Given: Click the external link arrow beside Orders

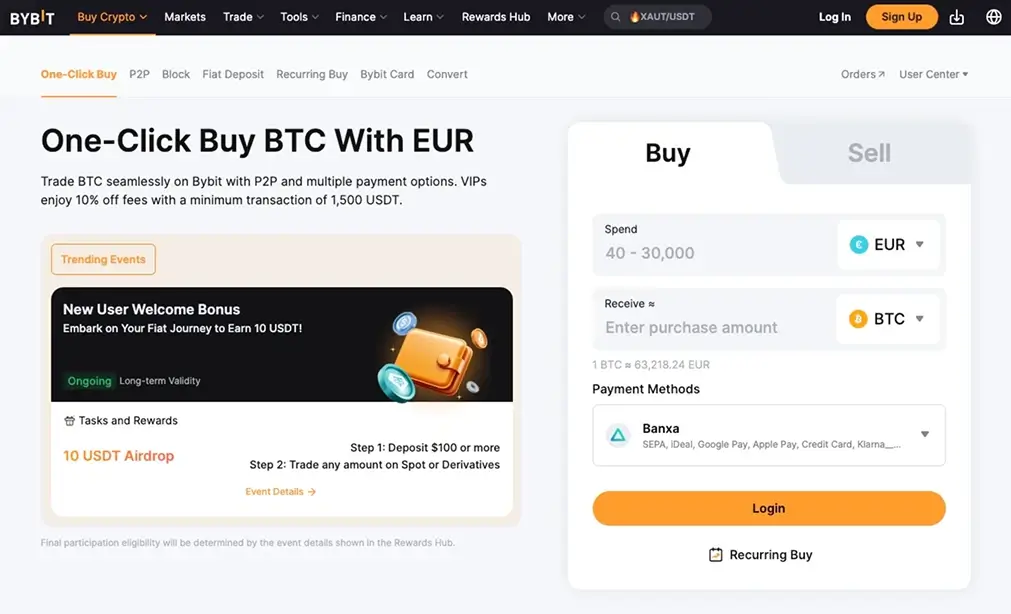Looking at the screenshot, I should [x=880, y=73].
